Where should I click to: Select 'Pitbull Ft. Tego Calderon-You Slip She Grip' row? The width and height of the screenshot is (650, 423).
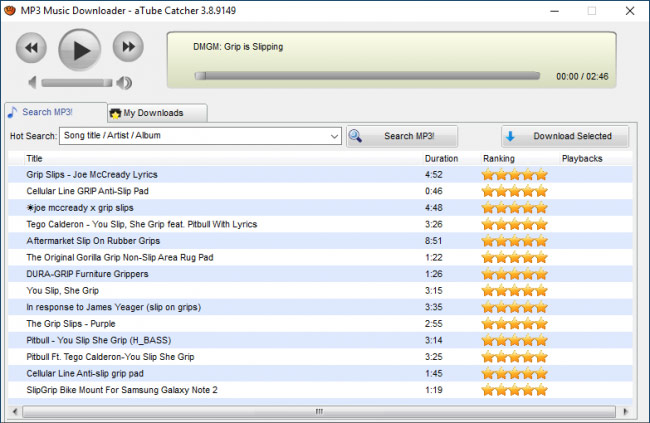[x=320, y=357]
